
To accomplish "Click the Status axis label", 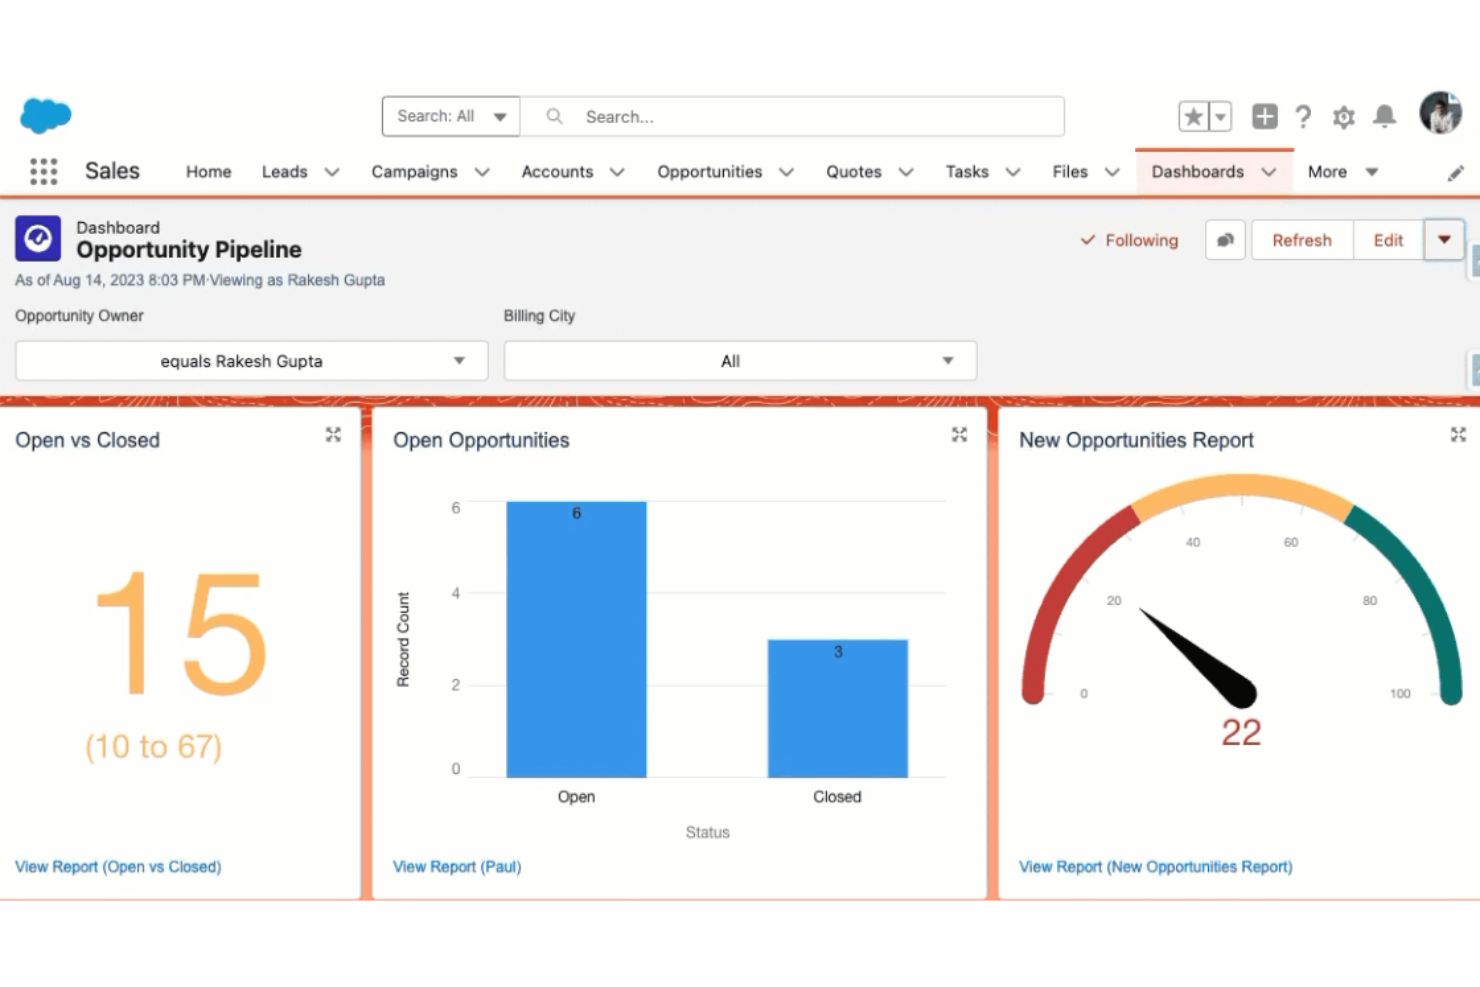I will tap(708, 832).
